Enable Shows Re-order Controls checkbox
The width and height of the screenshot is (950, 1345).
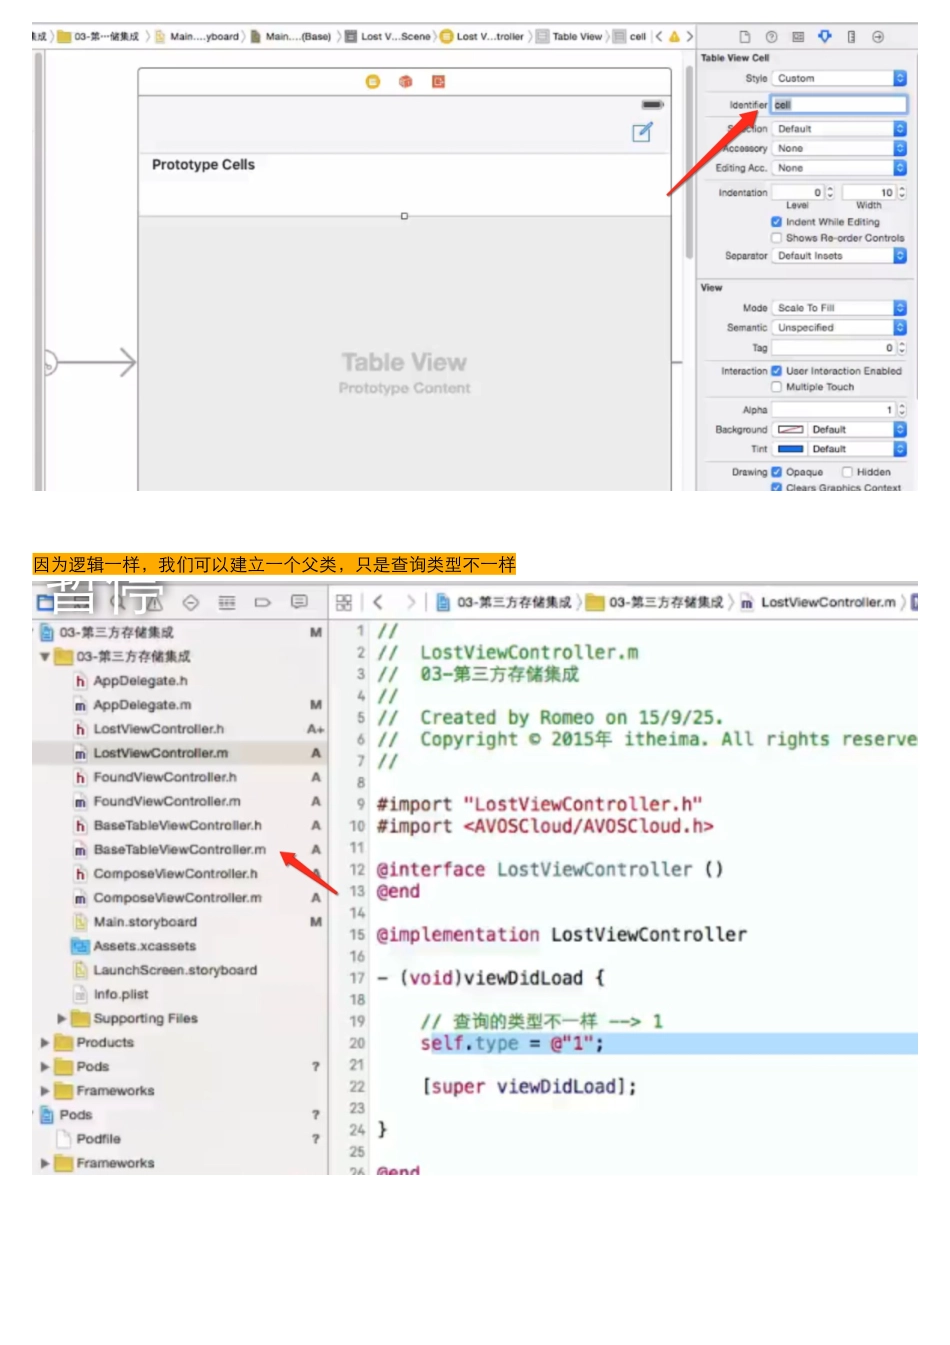click(x=776, y=238)
